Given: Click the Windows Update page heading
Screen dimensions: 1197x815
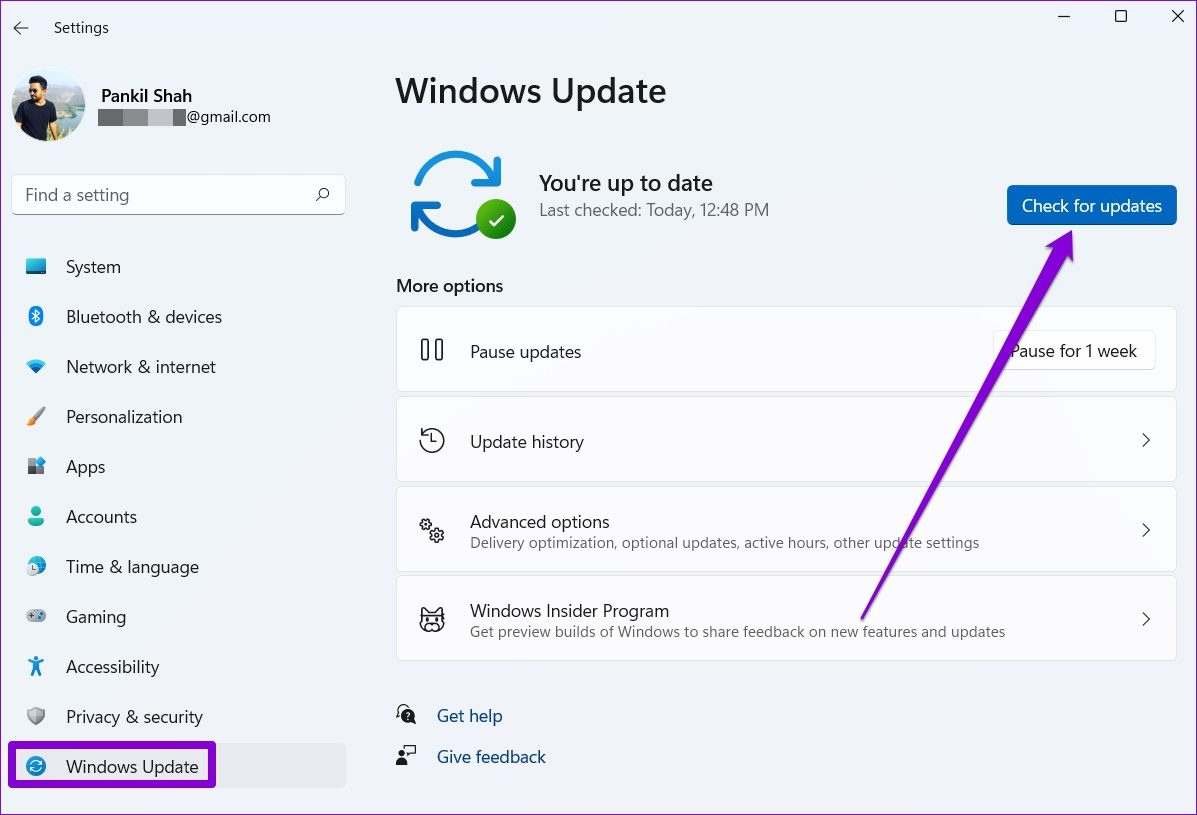Looking at the screenshot, I should [x=531, y=92].
